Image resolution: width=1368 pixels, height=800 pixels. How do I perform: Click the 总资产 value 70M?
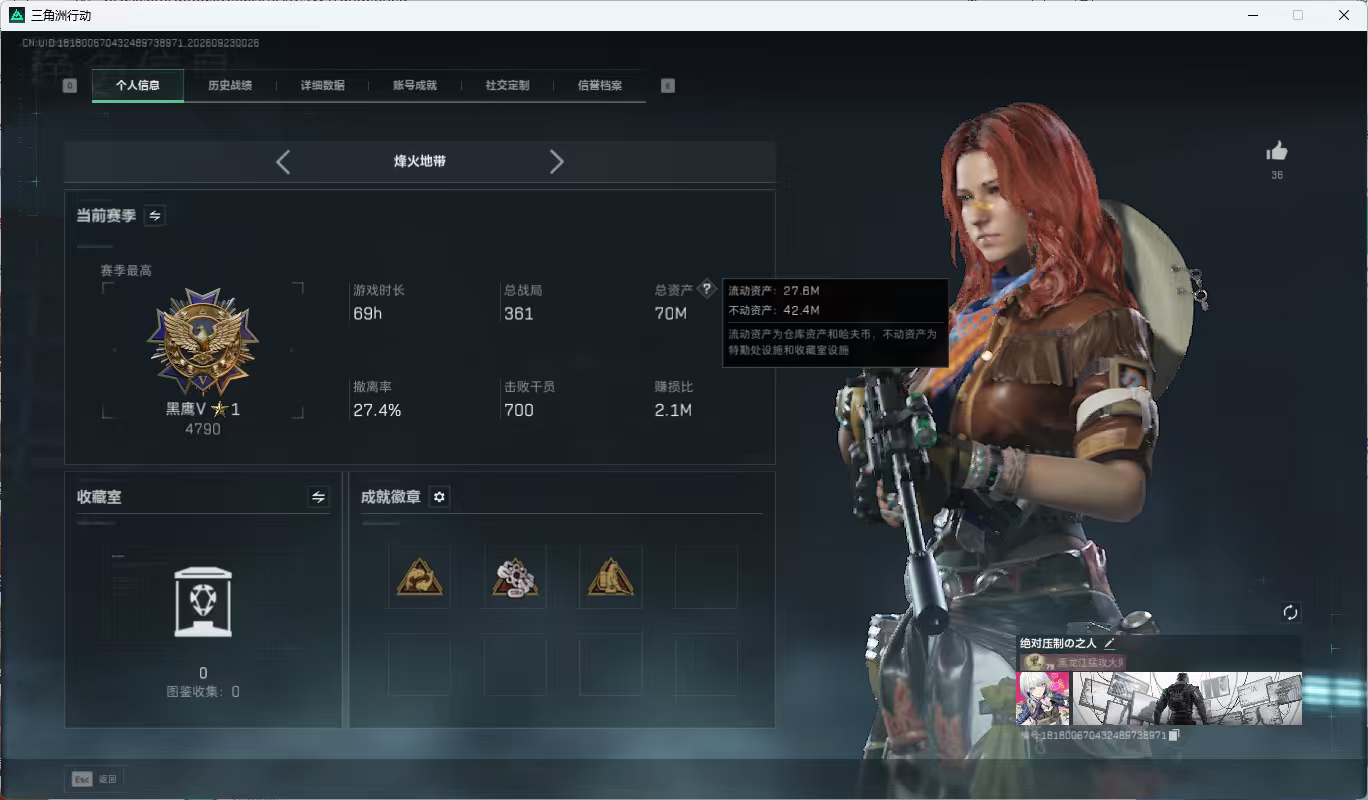click(x=671, y=314)
